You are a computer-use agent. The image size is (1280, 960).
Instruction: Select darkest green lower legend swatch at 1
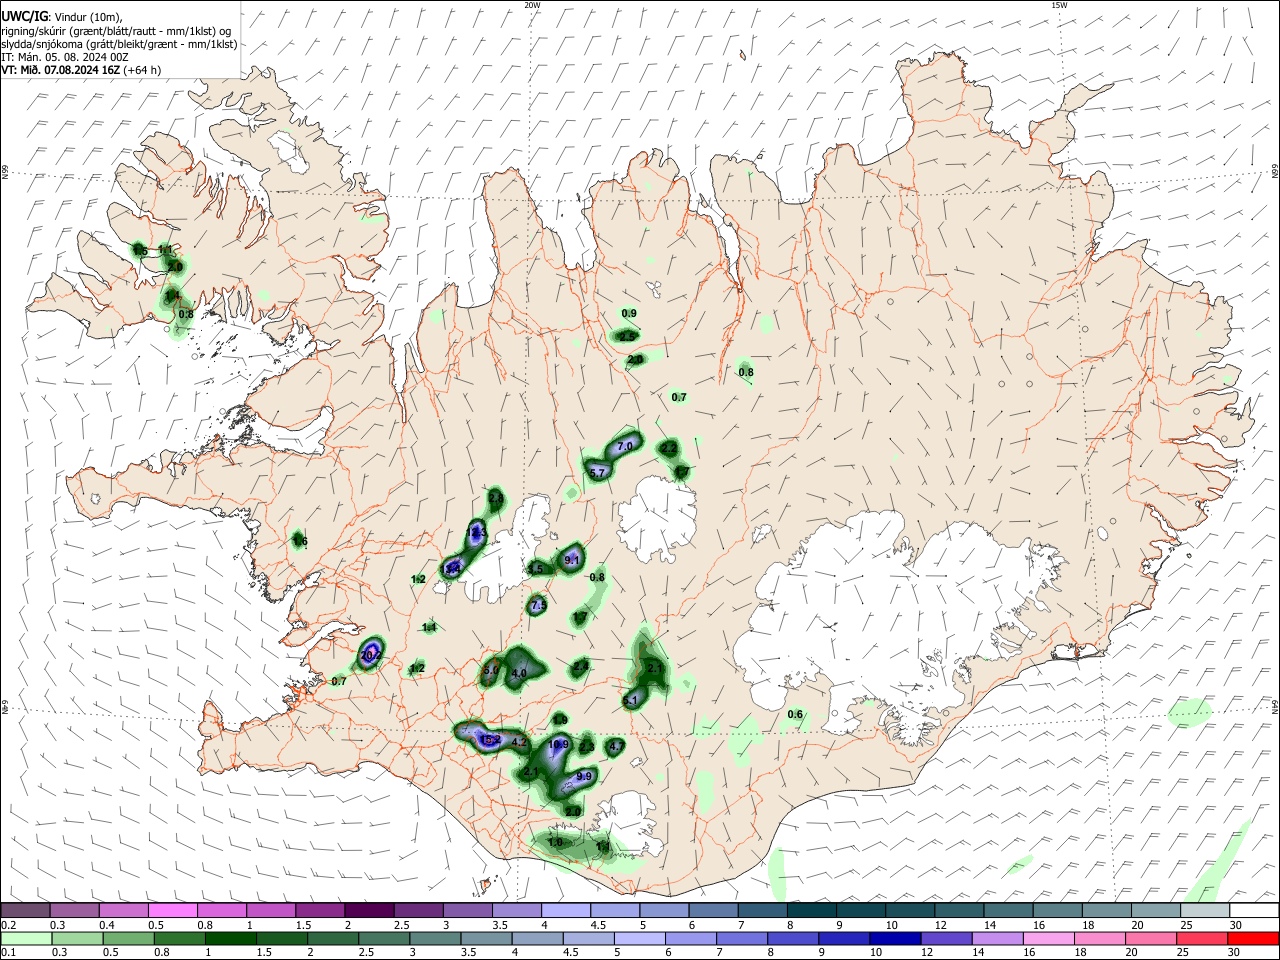(230, 938)
